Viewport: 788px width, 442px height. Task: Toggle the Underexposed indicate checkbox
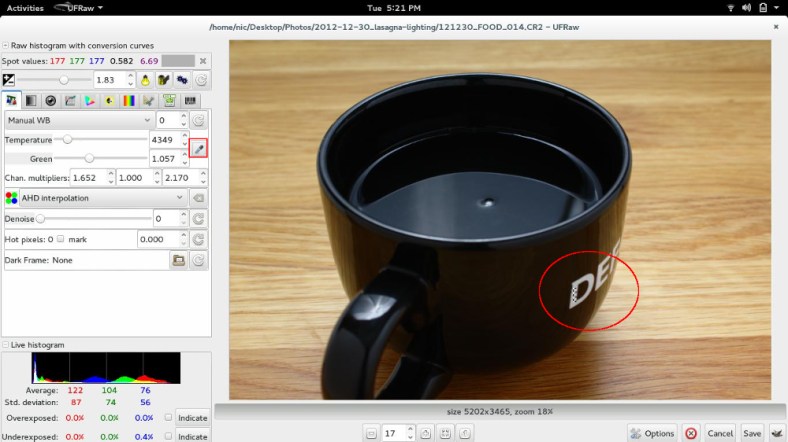[x=168, y=437]
